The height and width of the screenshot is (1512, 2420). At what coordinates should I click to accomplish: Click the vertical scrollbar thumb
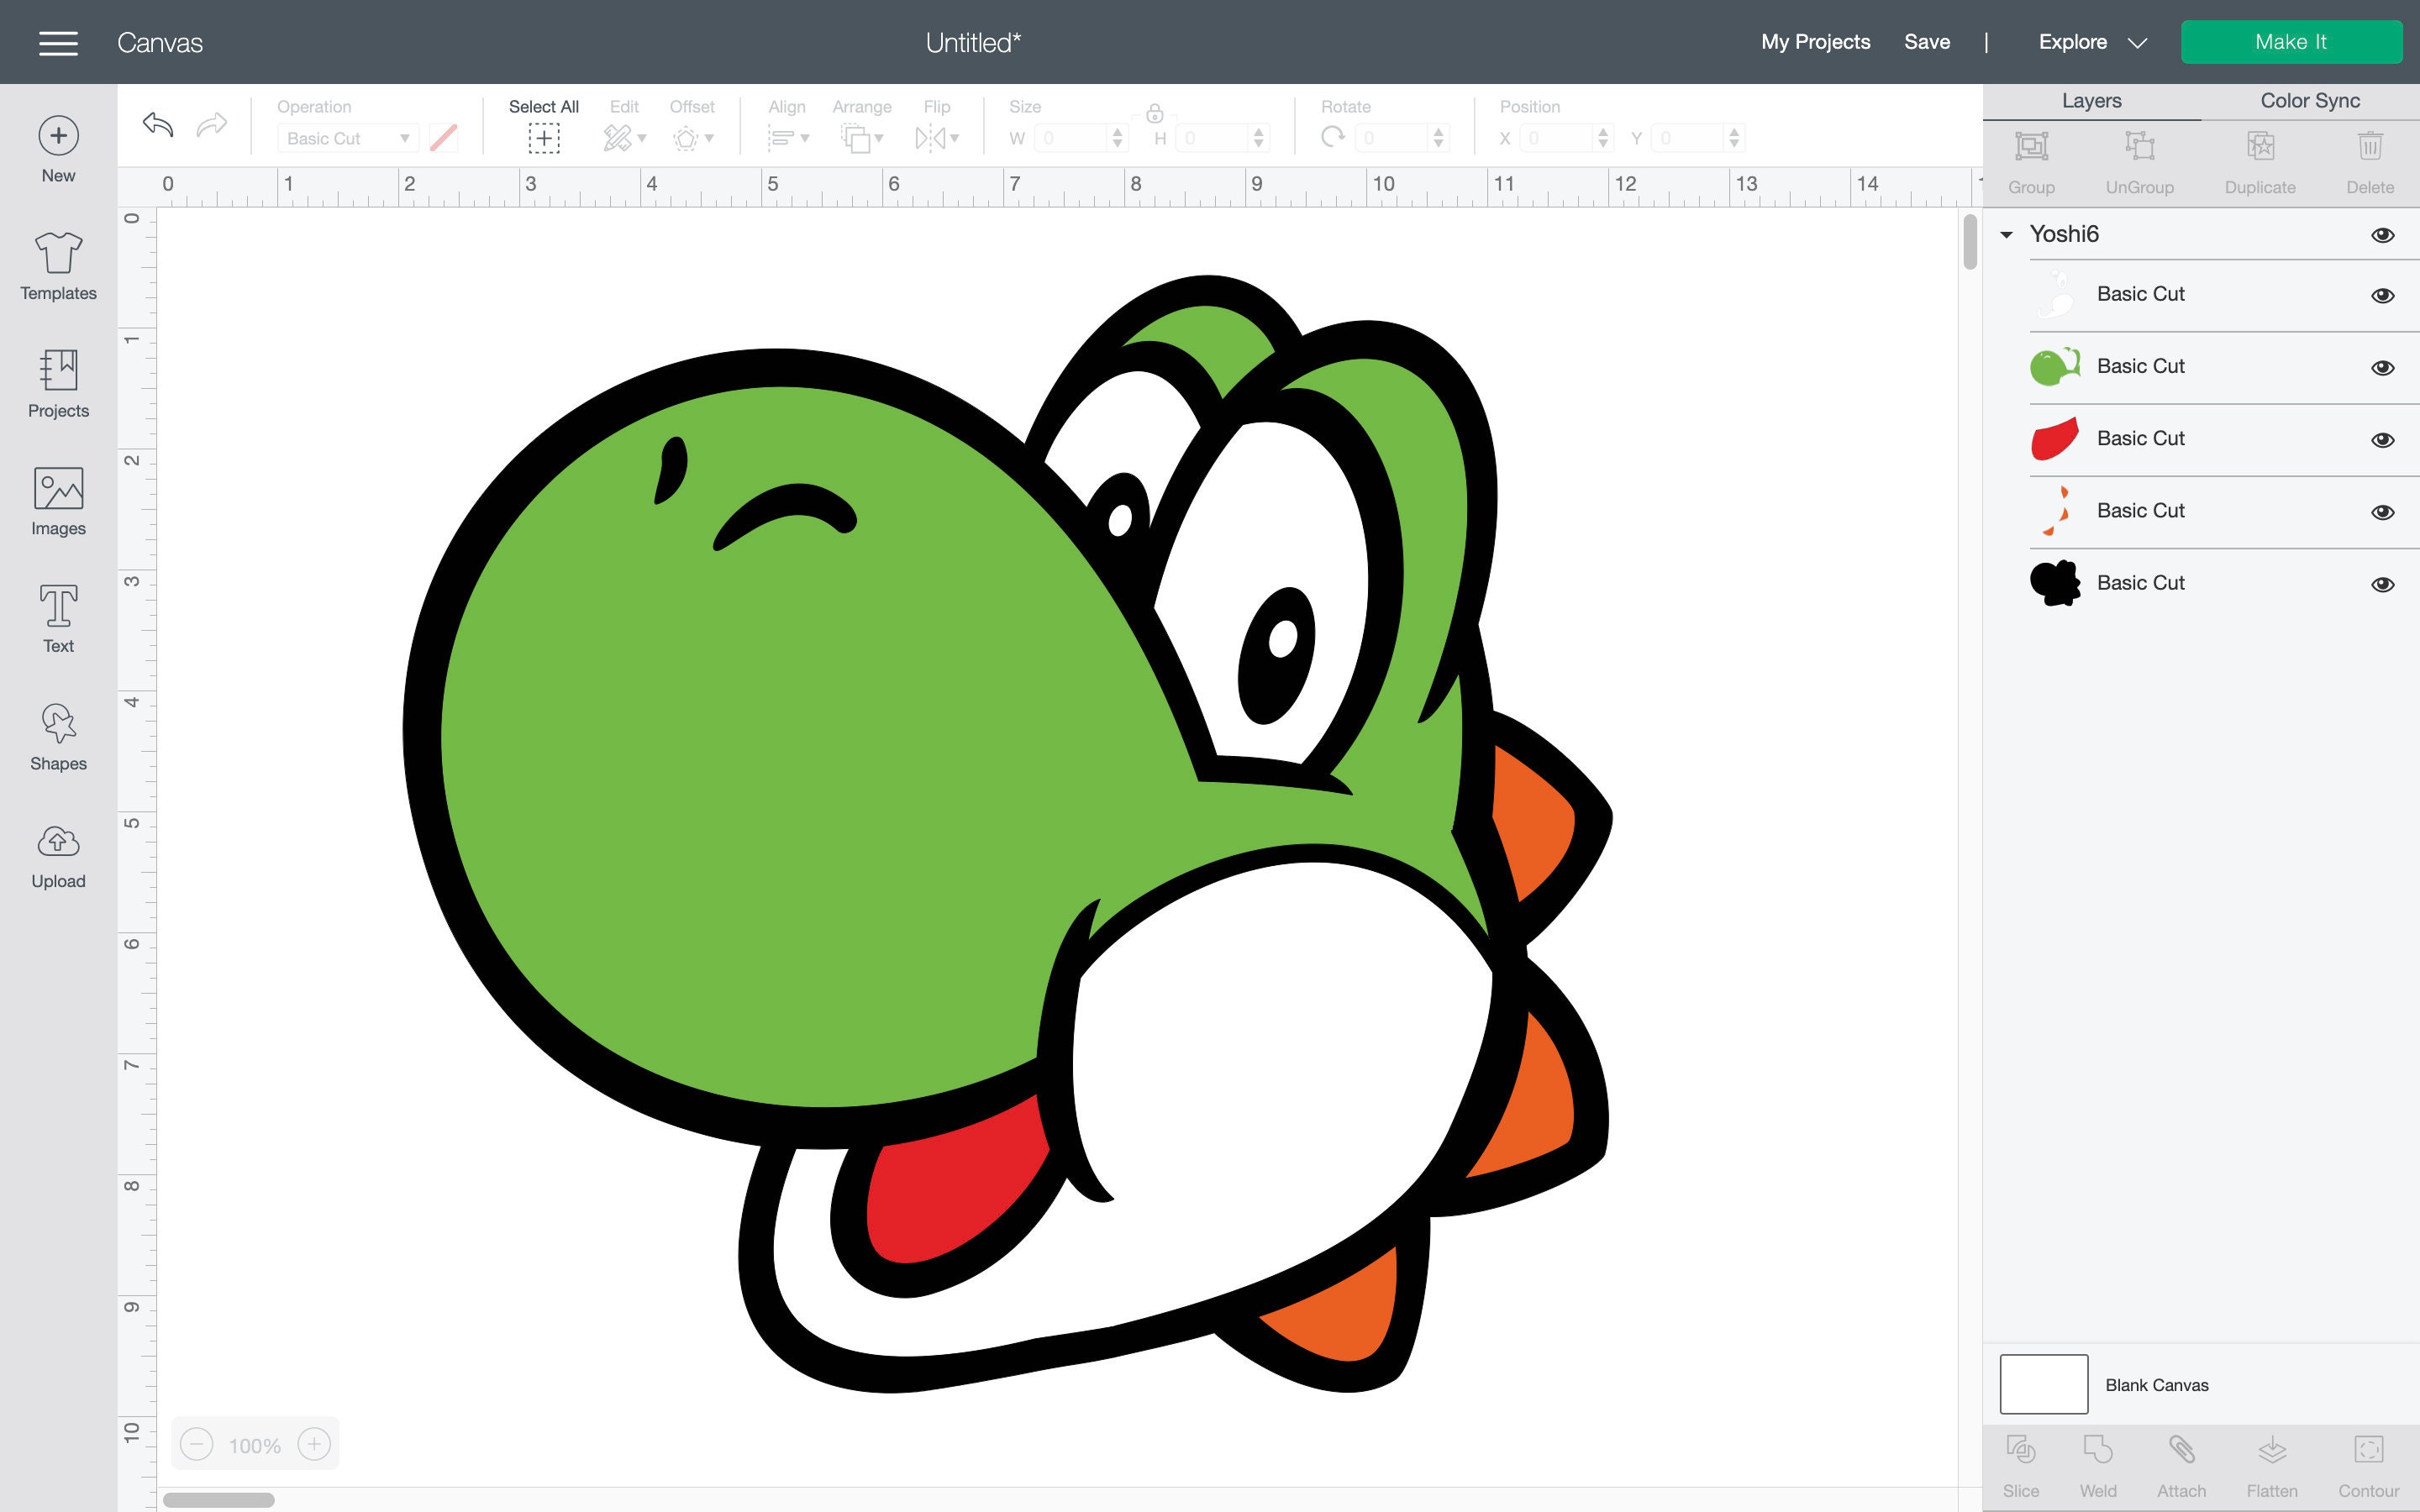pyautogui.click(x=1970, y=242)
